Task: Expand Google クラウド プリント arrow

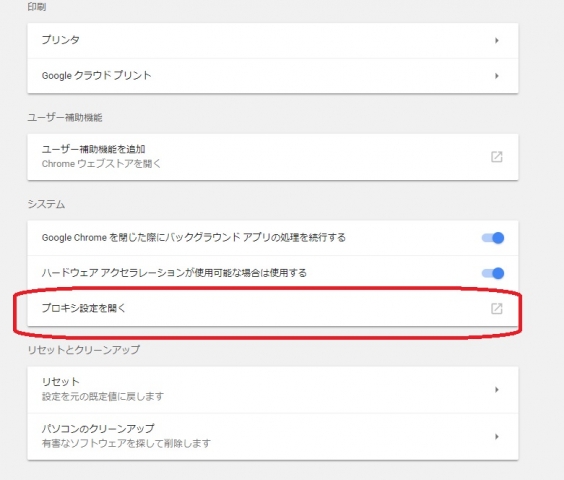Action: coord(497,76)
